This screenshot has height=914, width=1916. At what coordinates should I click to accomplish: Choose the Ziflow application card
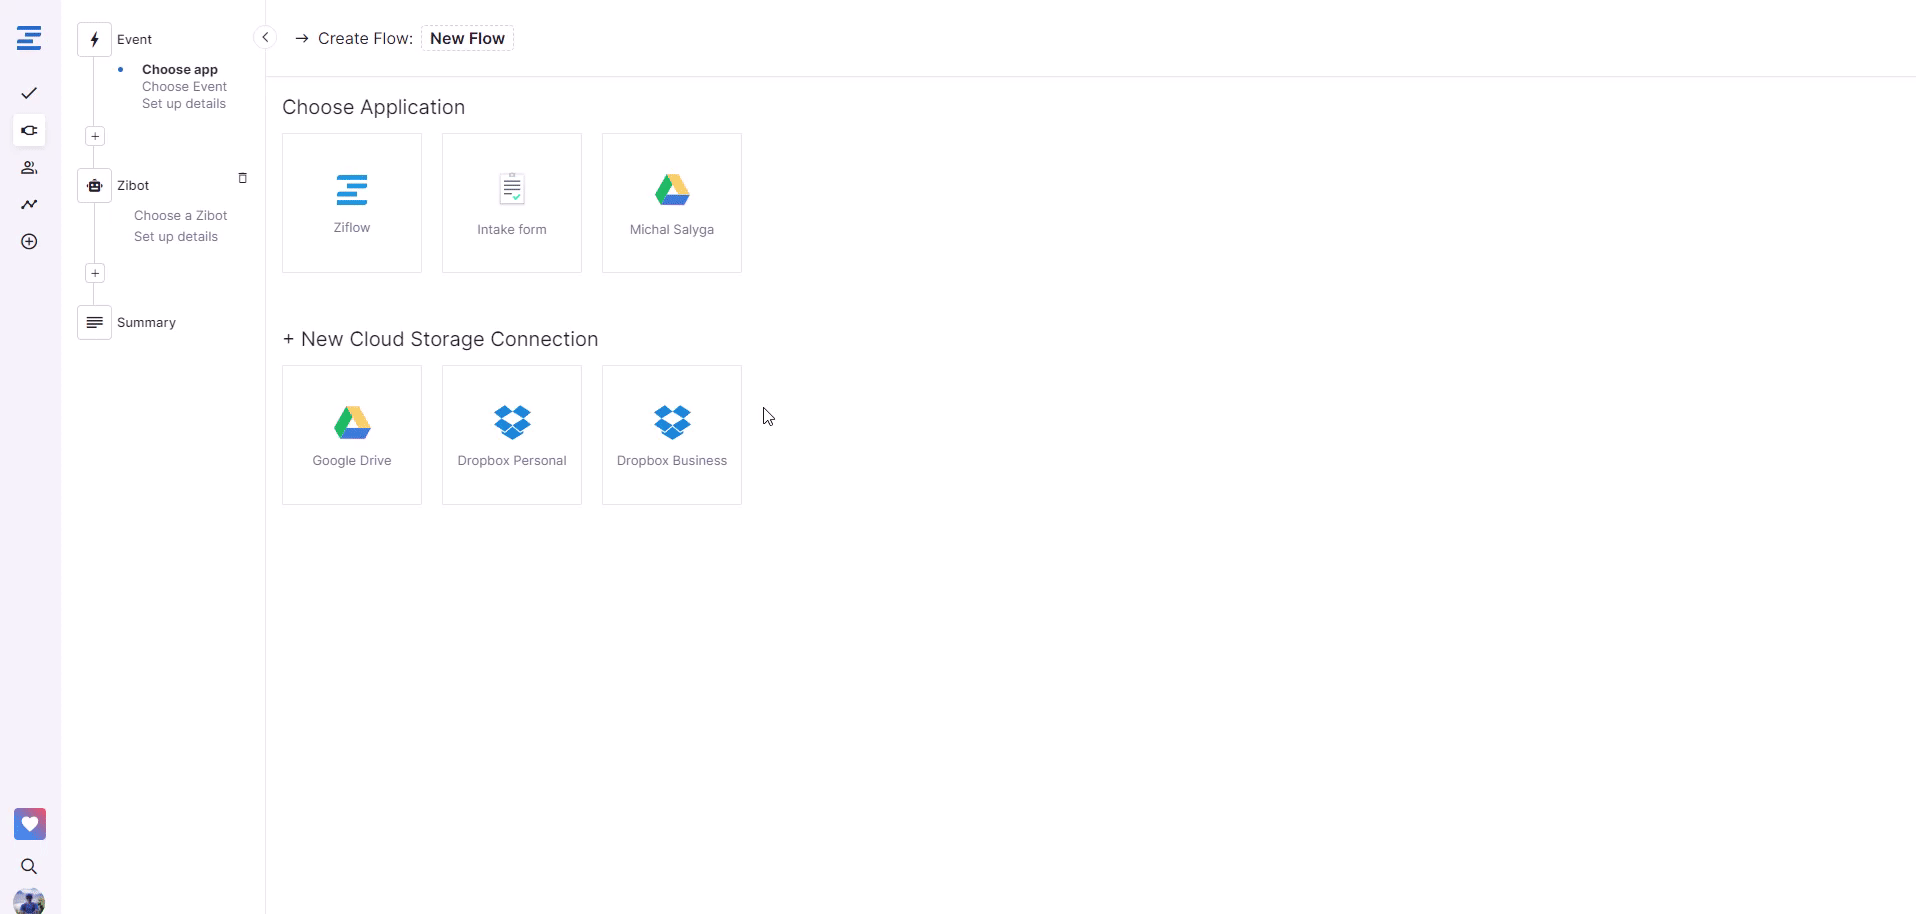pyautogui.click(x=352, y=203)
